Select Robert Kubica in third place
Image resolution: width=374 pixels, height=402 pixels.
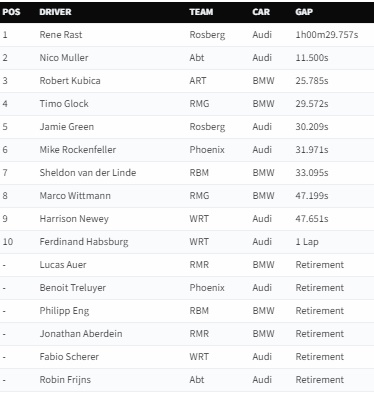click(x=70, y=81)
